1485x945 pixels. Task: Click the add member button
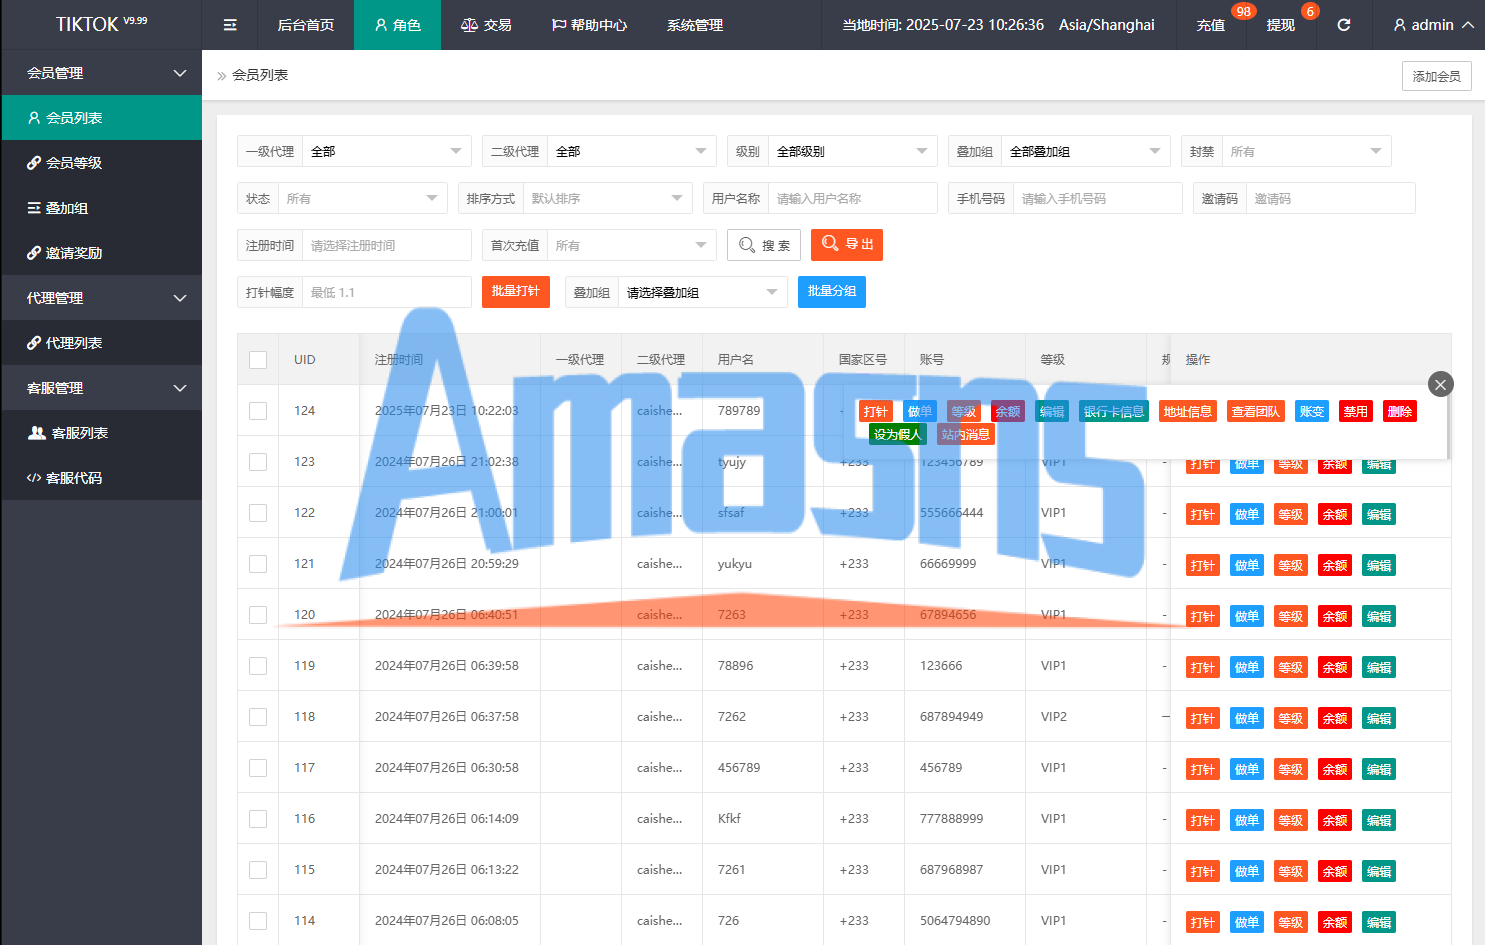tap(1436, 76)
